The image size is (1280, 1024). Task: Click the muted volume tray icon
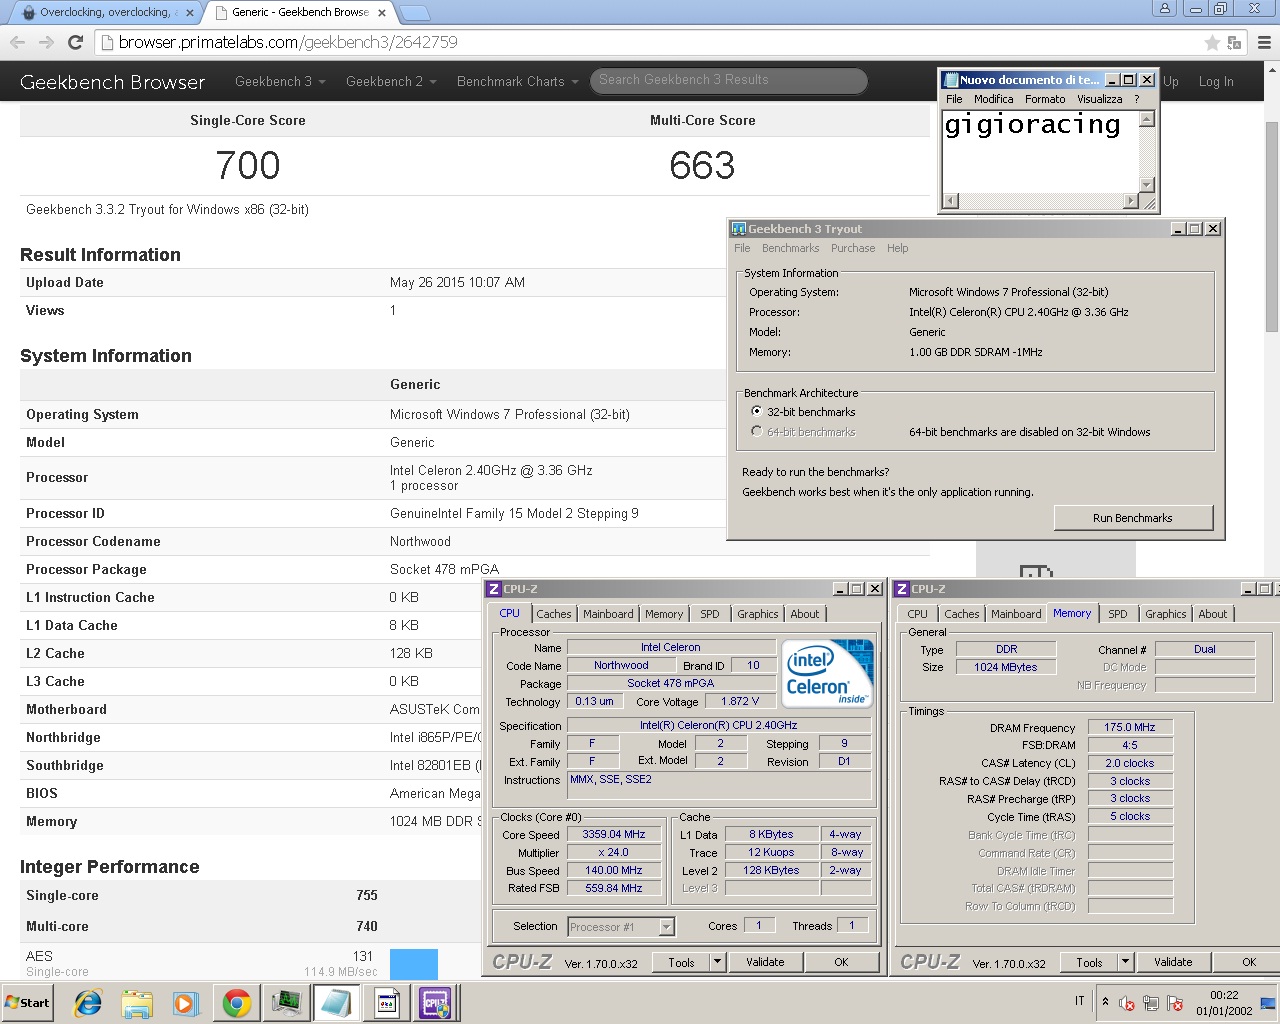[x=1127, y=1003]
